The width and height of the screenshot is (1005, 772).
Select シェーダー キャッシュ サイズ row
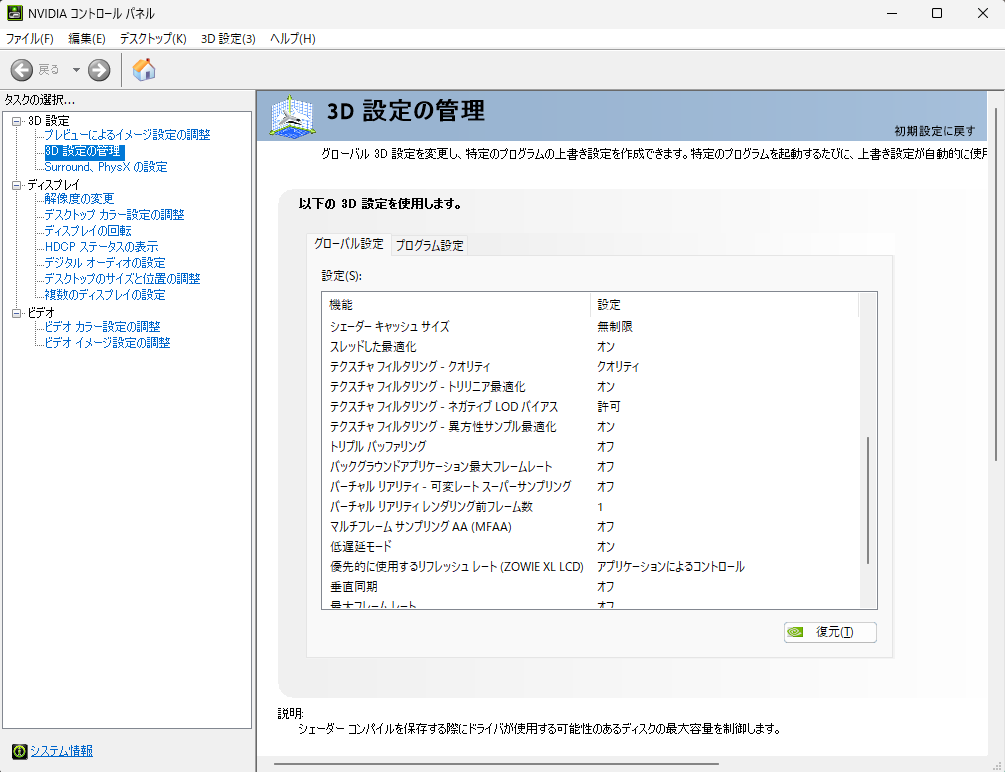tap(590, 326)
